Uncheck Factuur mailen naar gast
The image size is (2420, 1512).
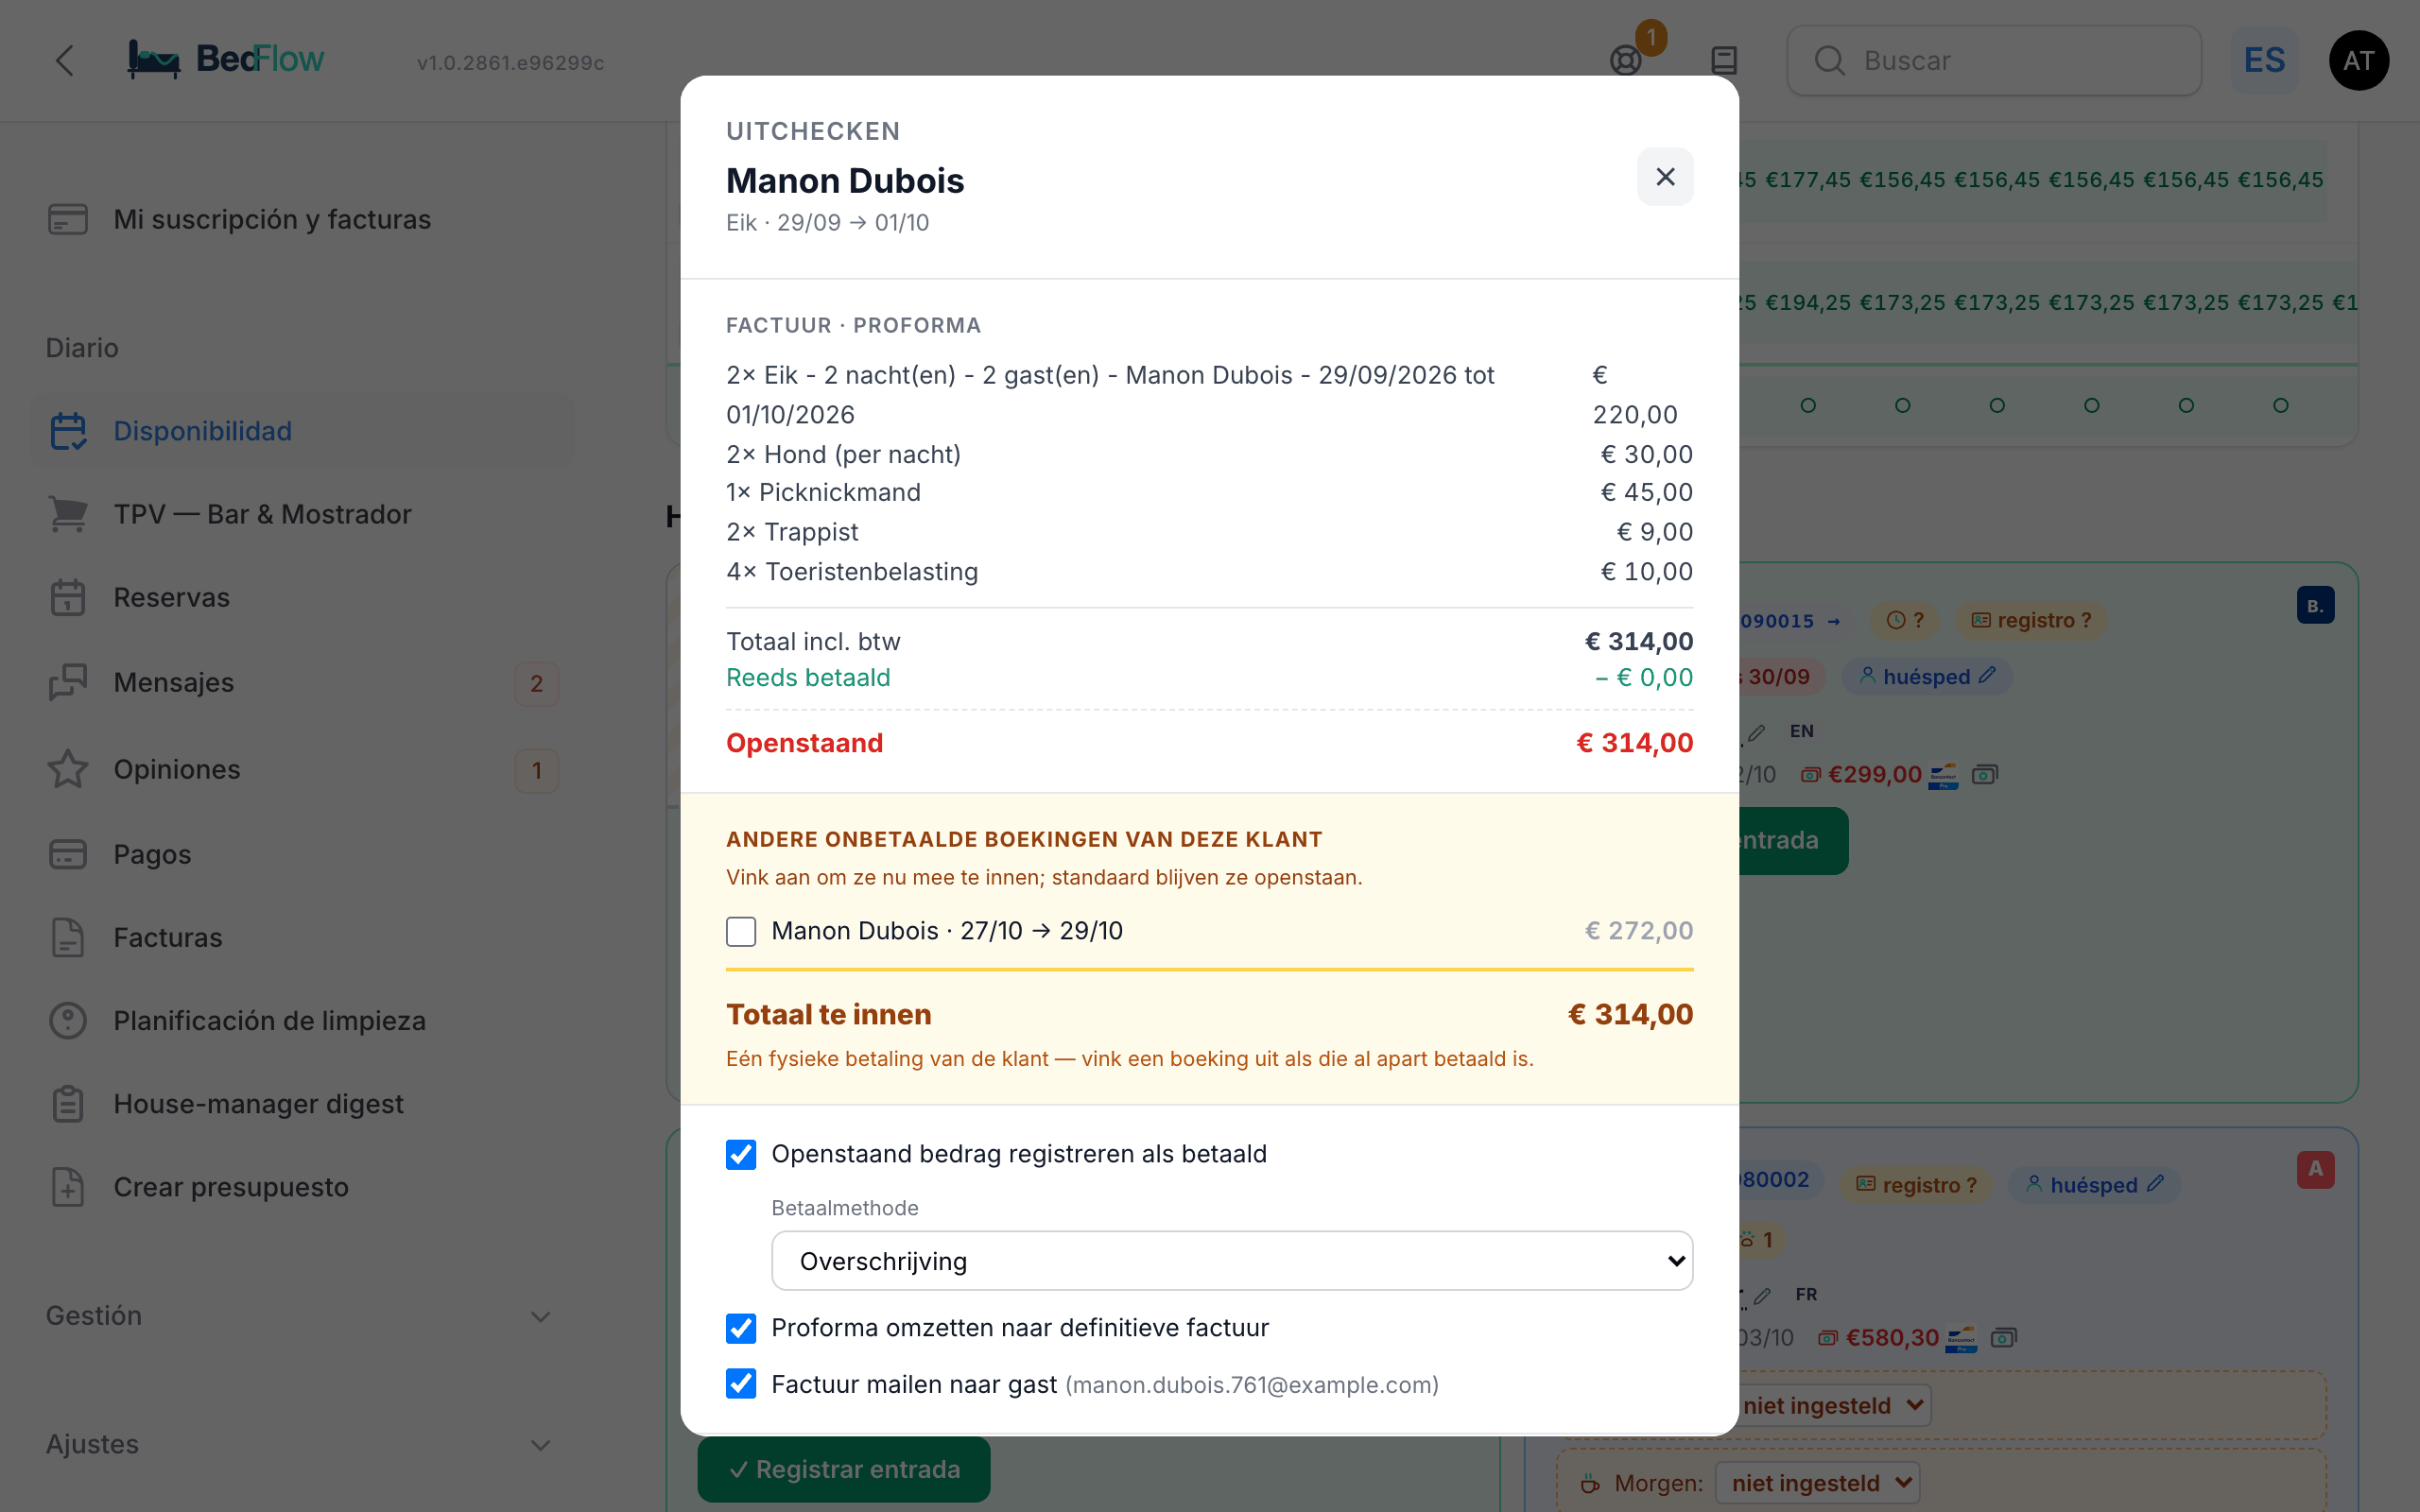pos(741,1384)
